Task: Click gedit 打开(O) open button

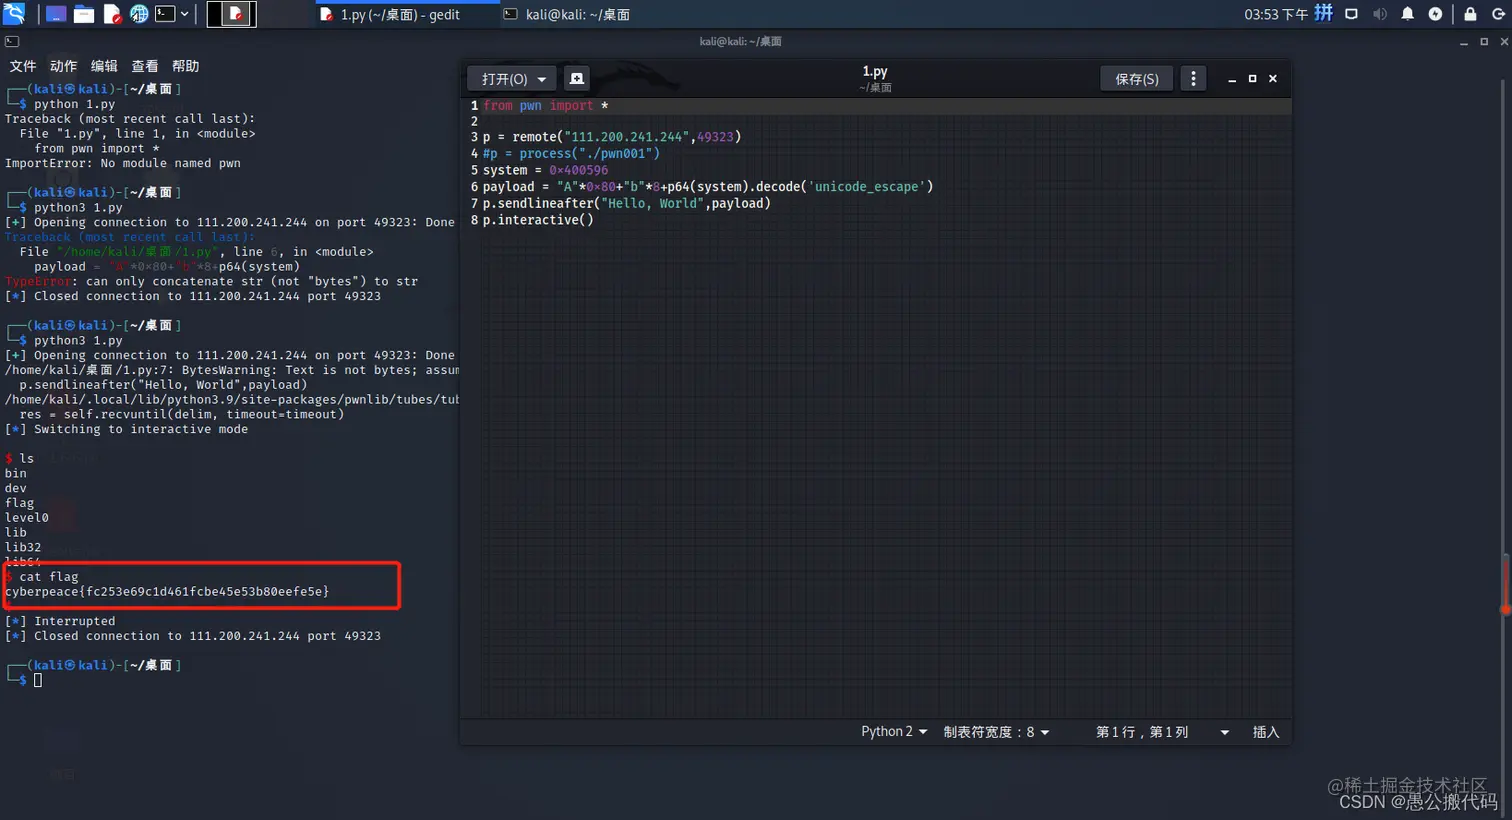Action: click(x=504, y=79)
